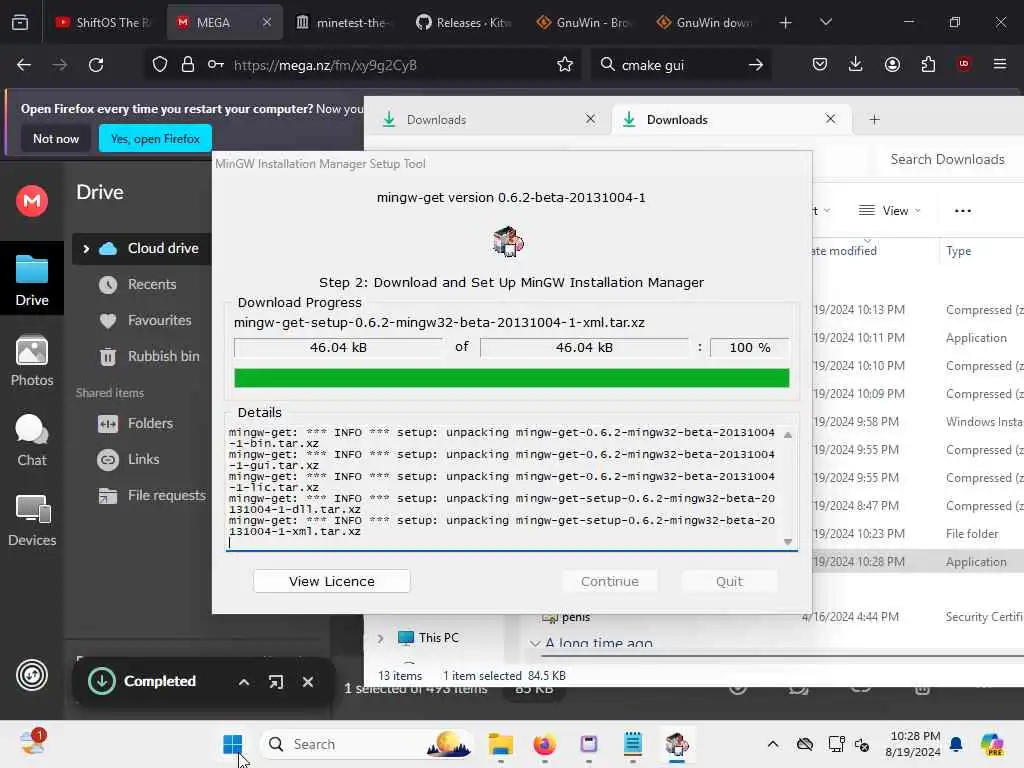Click View Licence button

pos(332,581)
